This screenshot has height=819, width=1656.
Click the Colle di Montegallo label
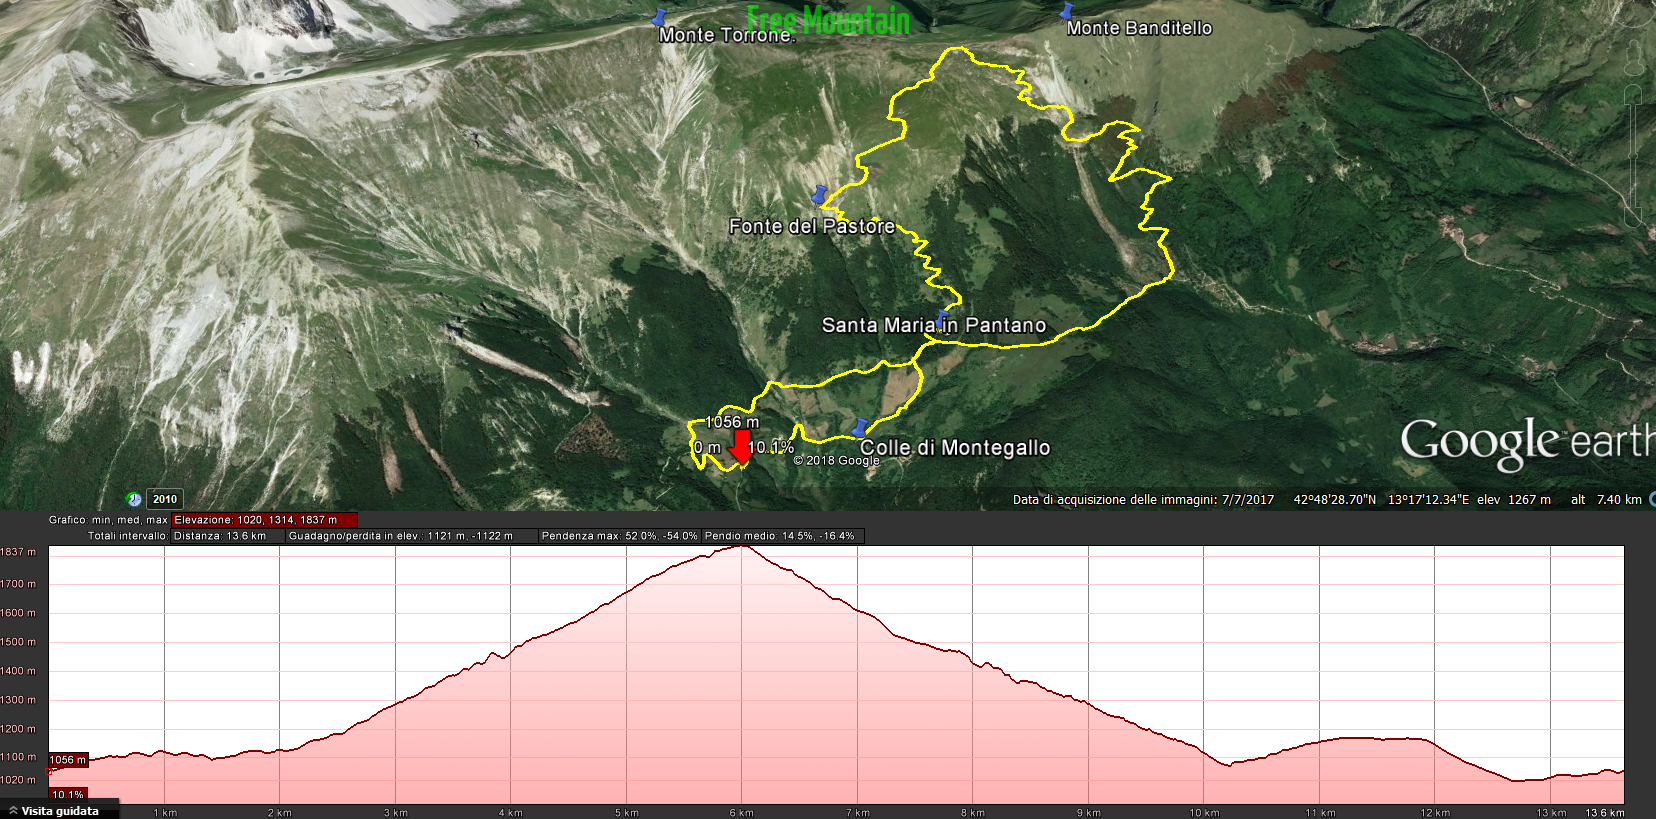point(955,448)
